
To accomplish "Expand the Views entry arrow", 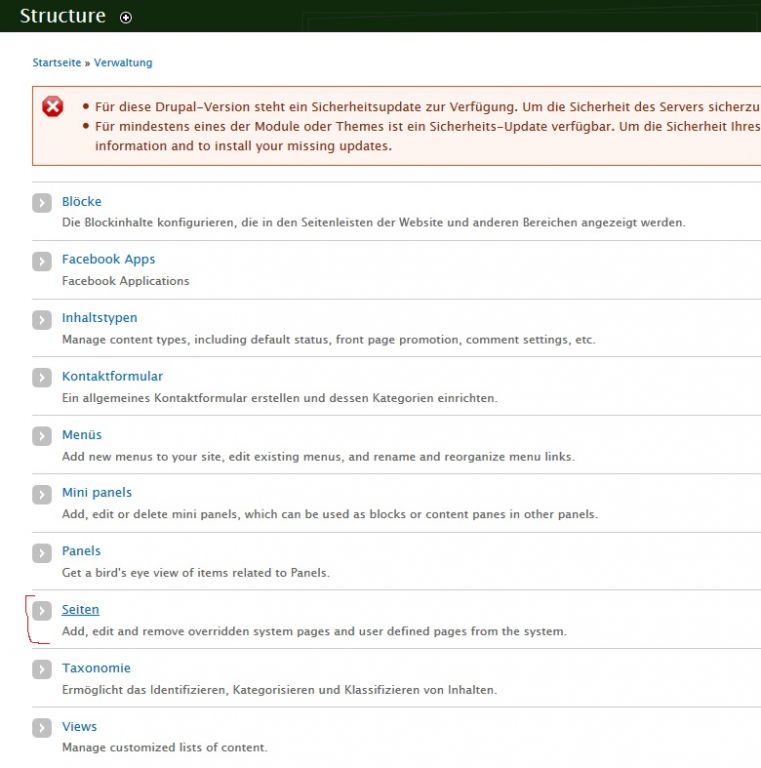I will tap(41, 728).
